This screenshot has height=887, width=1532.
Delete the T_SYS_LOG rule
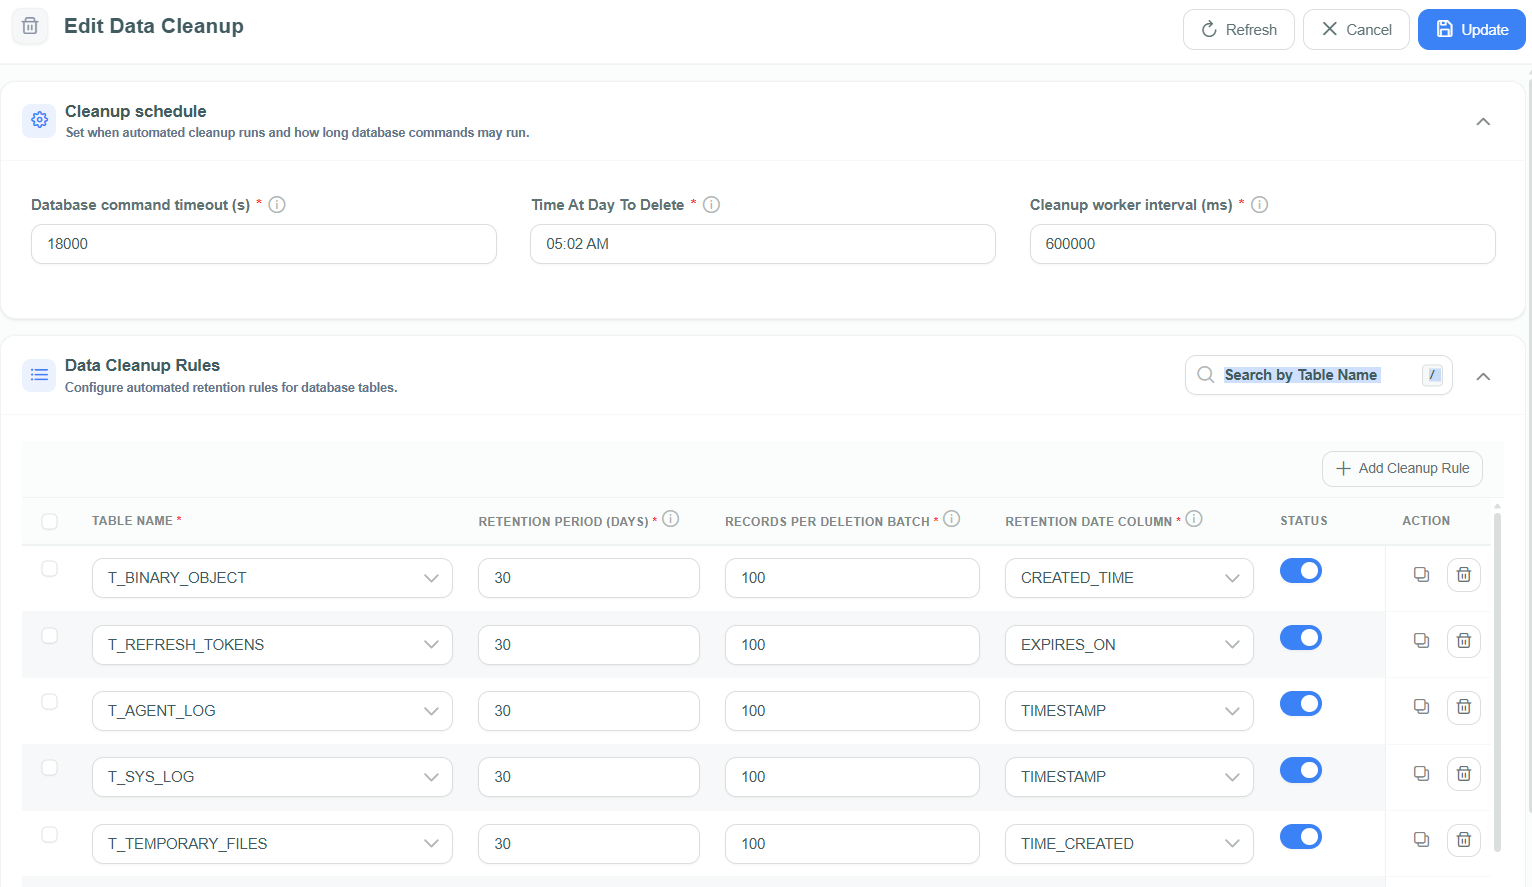pyautogui.click(x=1464, y=774)
